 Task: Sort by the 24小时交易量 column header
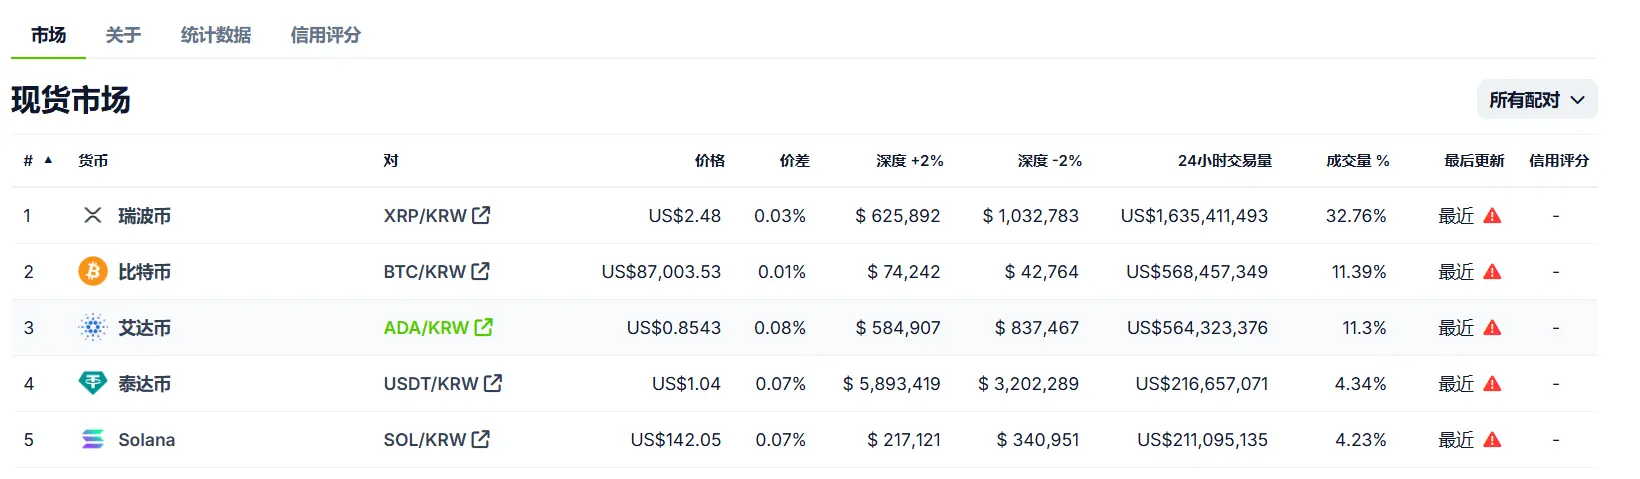coord(1225,160)
